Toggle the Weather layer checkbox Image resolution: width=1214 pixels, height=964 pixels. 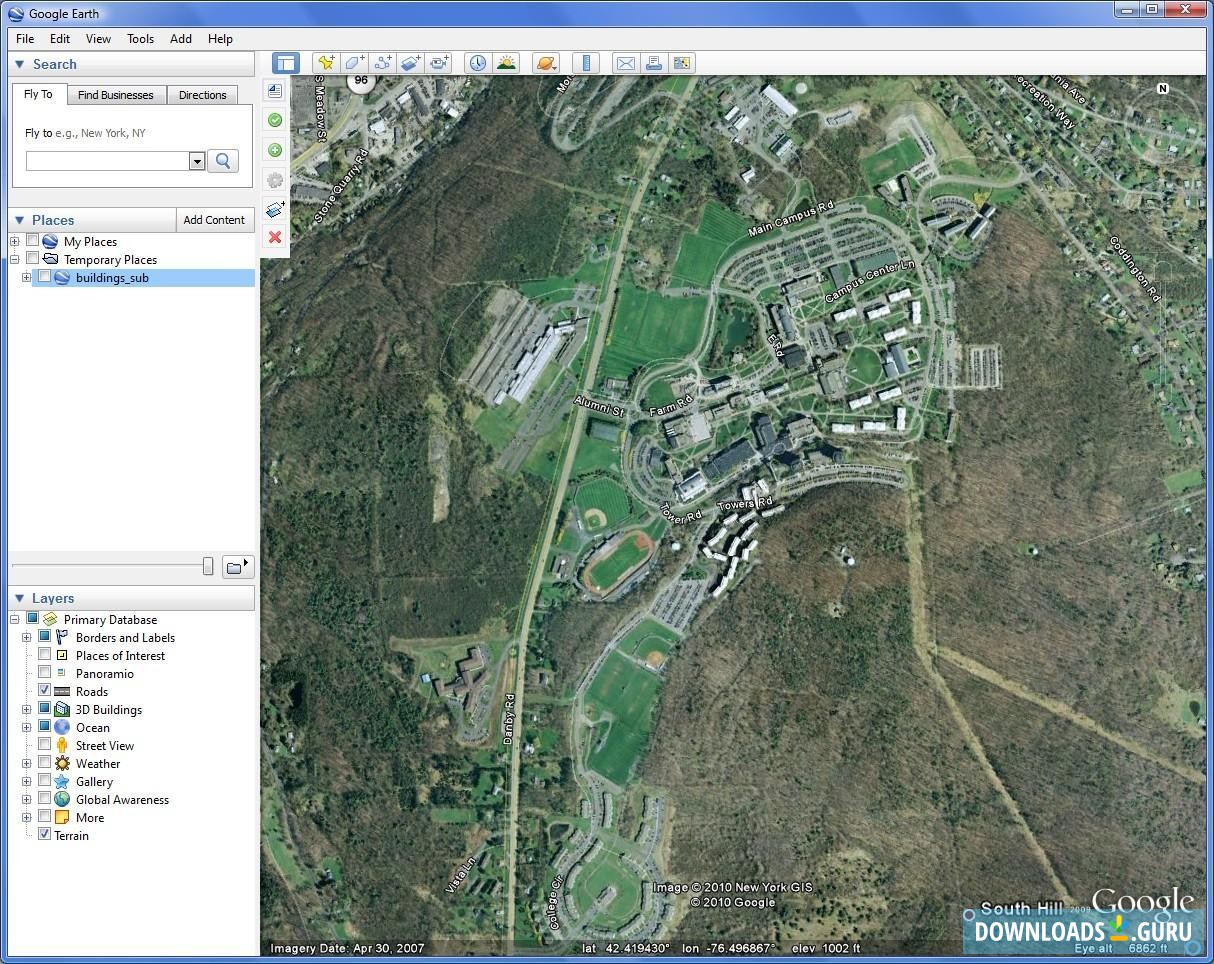point(45,763)
